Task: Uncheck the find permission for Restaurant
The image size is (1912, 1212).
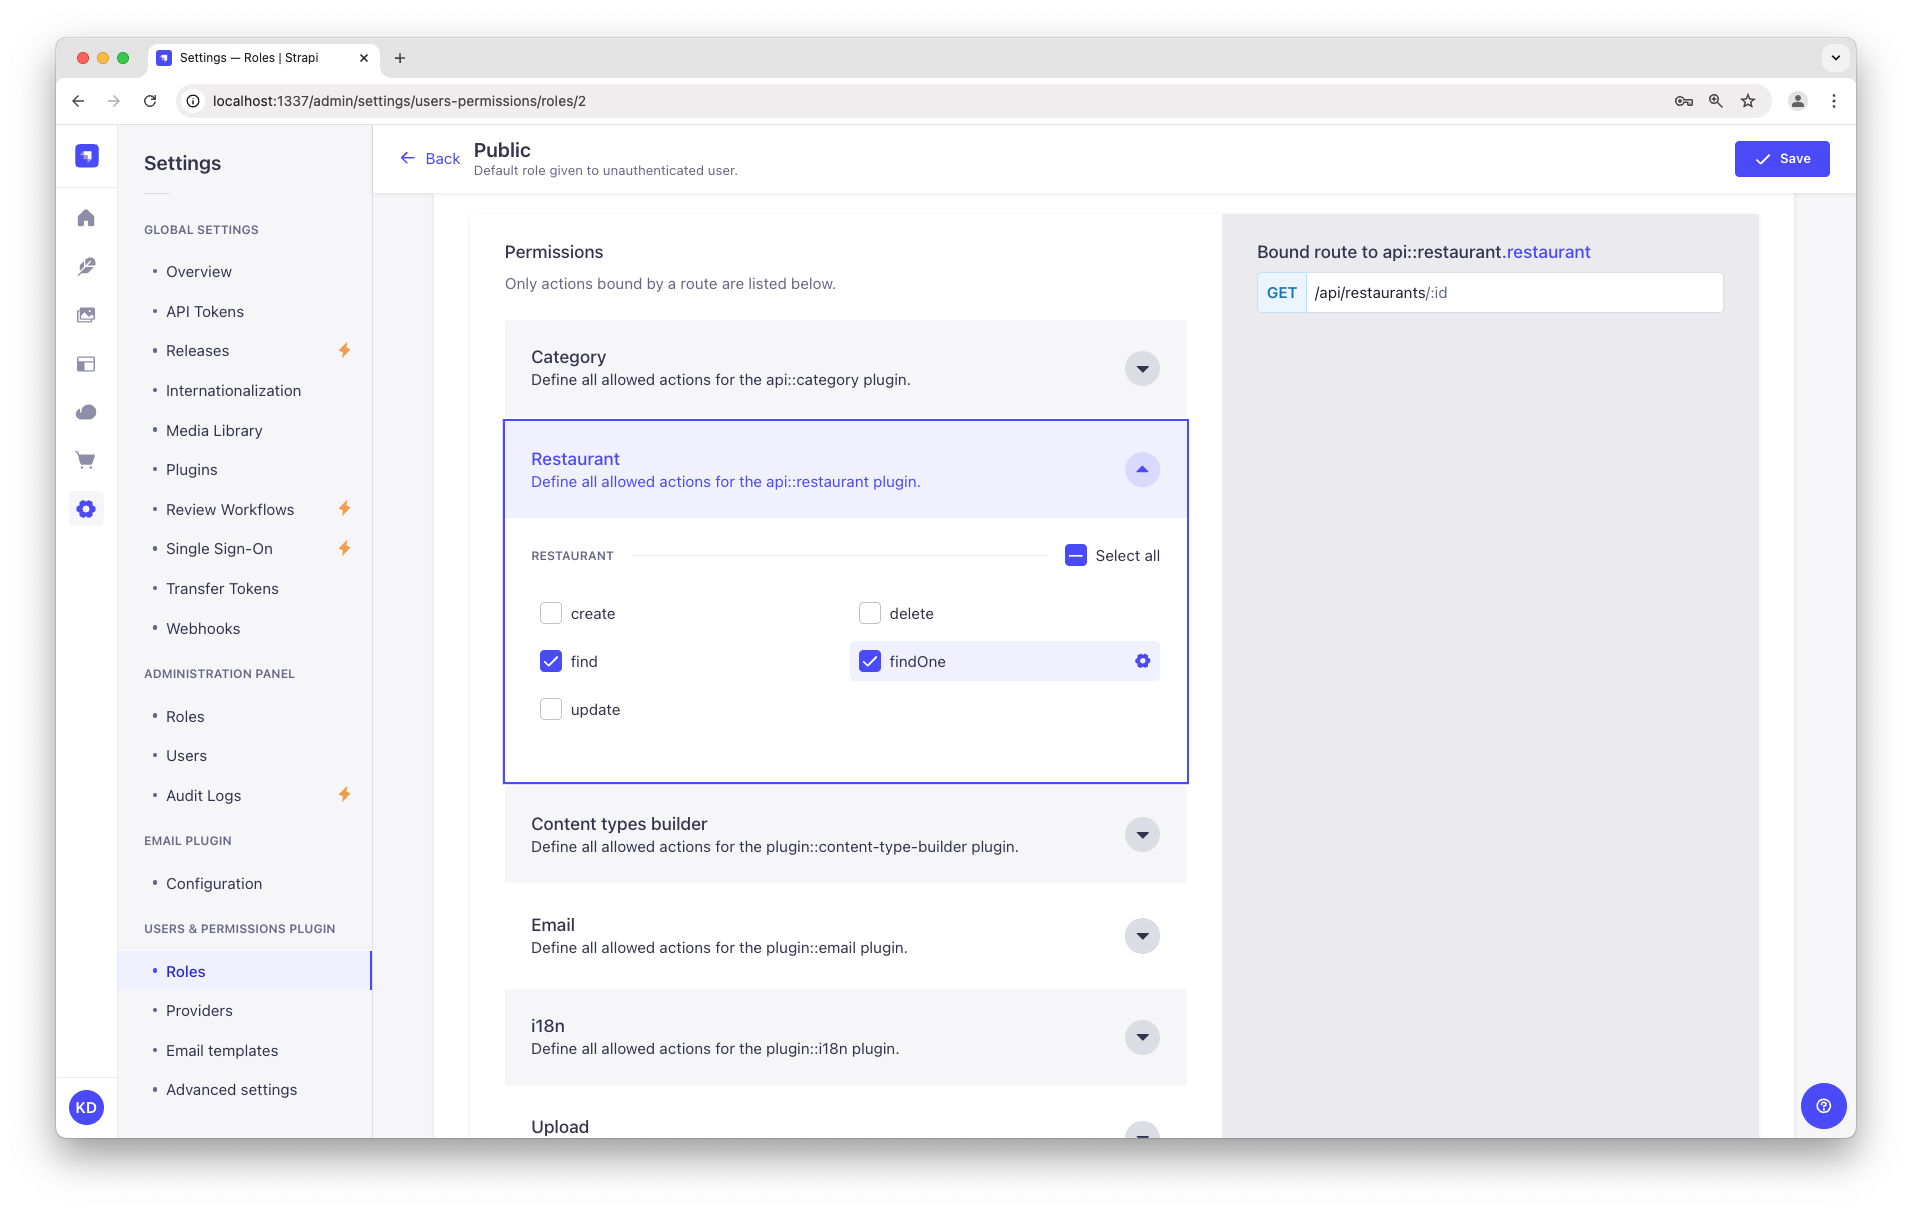Action: (551, 661)
